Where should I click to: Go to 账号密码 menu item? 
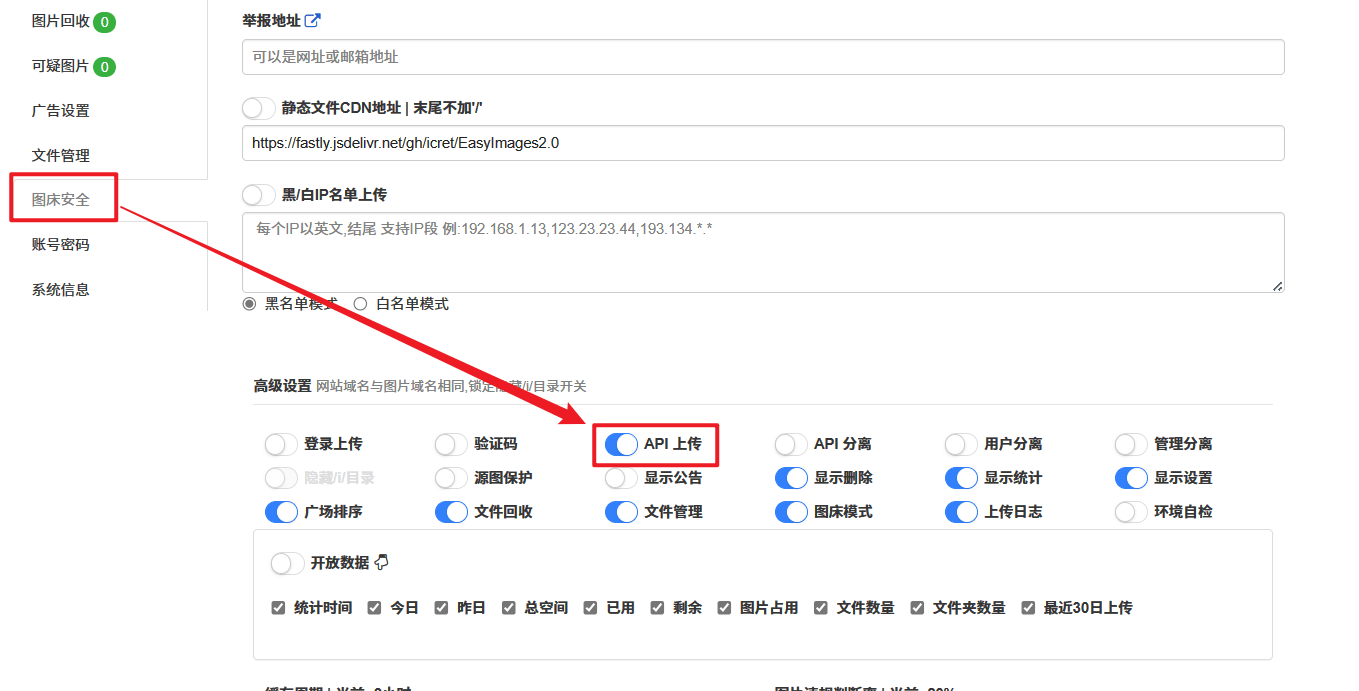coord(61,245)
